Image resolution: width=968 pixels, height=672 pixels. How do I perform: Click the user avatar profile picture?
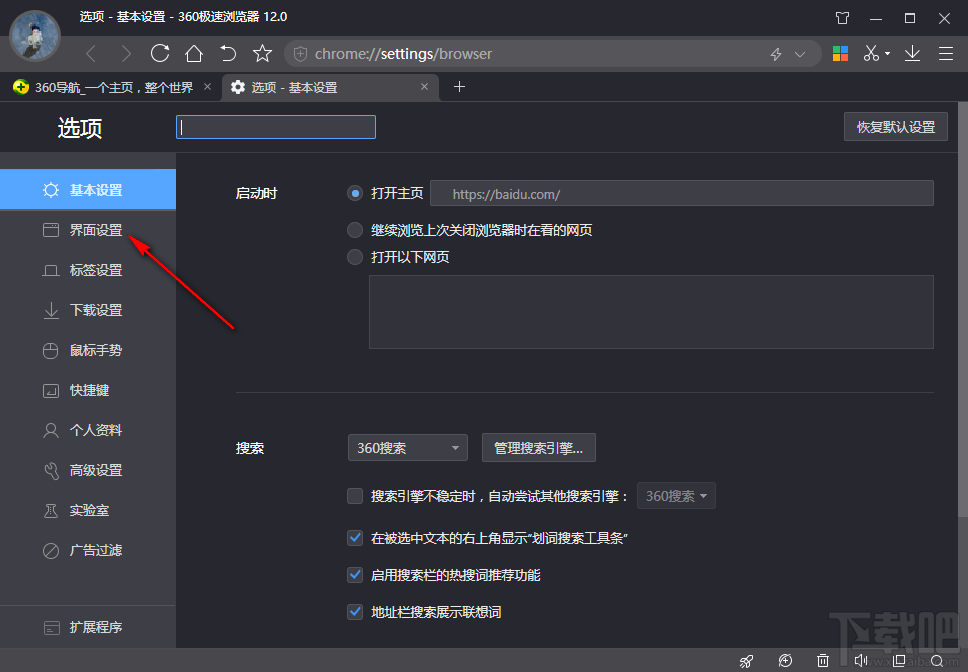coord(35,36)
